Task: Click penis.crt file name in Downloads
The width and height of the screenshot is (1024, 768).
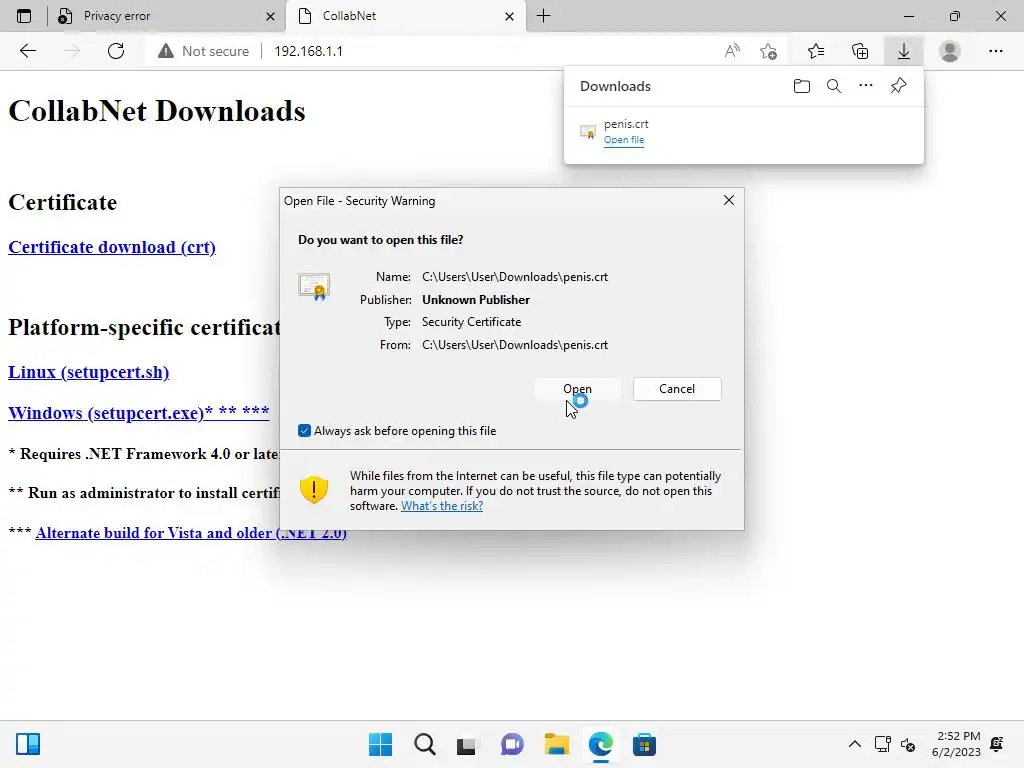Action: coord(626,123)
